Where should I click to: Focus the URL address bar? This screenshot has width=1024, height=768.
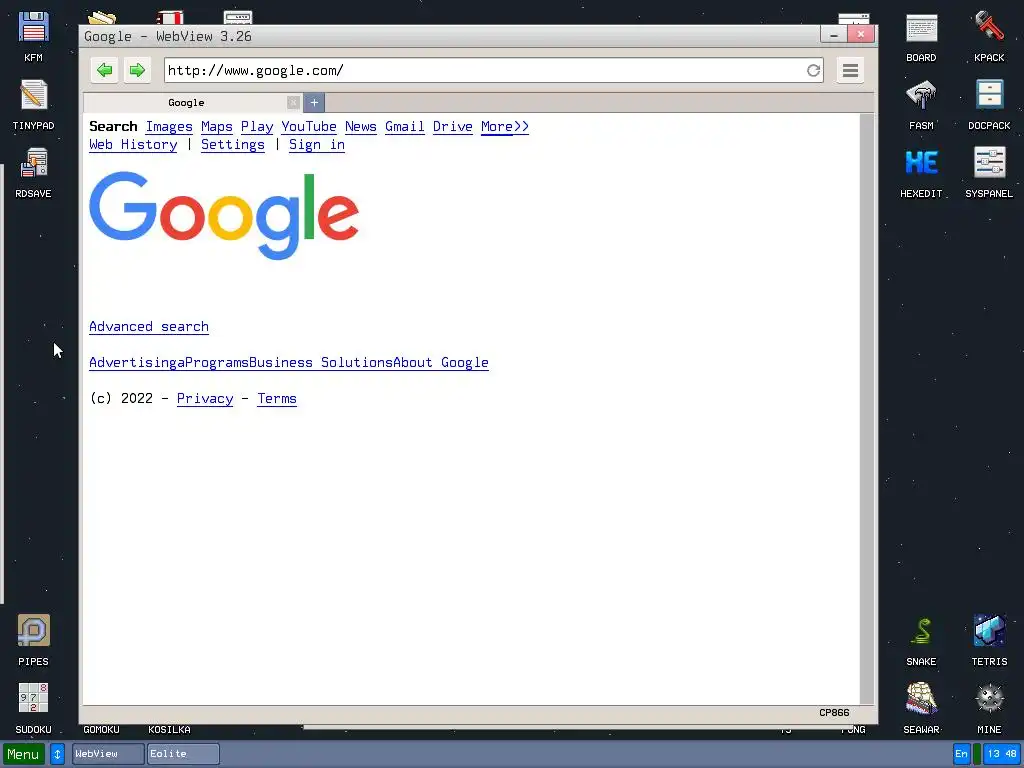tap(485, 71)
